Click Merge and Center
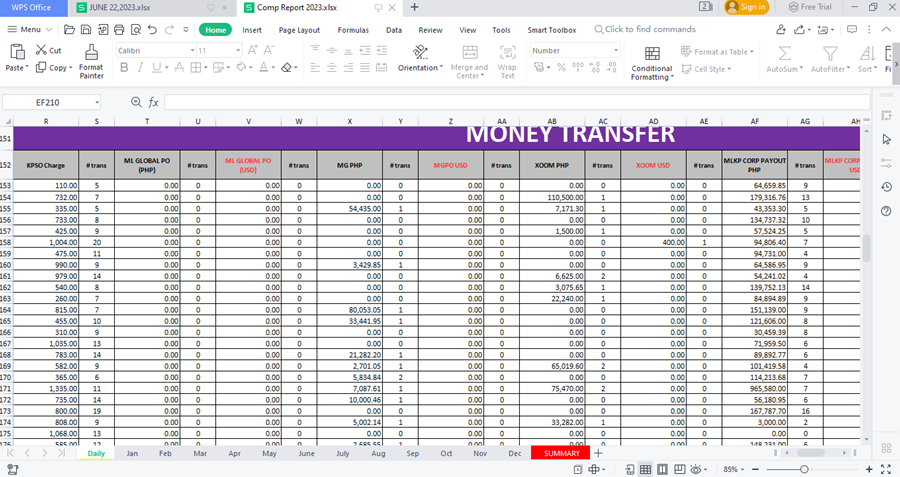Viewport: 900px width, 477px height. pos(470,62)
